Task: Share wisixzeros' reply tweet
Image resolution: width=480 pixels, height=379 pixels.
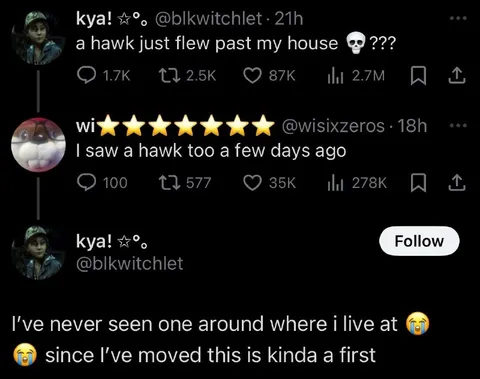Action: [x=456, y=183]
